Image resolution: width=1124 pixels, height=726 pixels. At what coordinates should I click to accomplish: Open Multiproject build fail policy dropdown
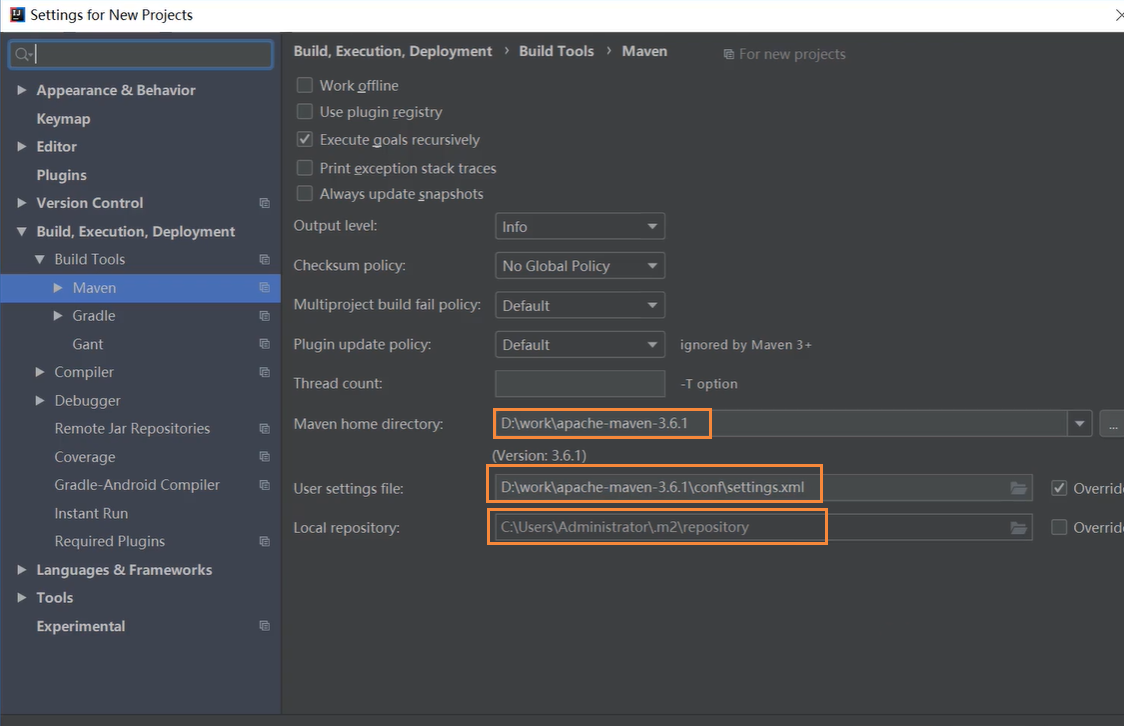coord(580,305)
